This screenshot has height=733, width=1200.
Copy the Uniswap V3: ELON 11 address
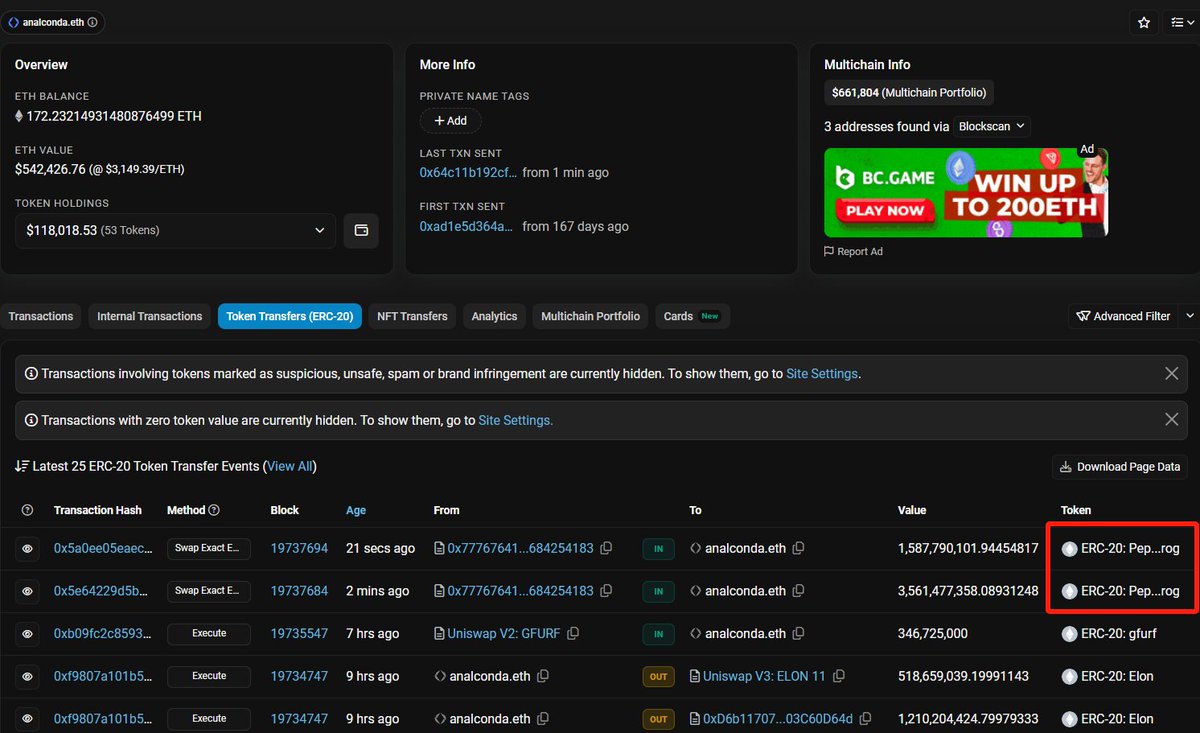point(838,677)
